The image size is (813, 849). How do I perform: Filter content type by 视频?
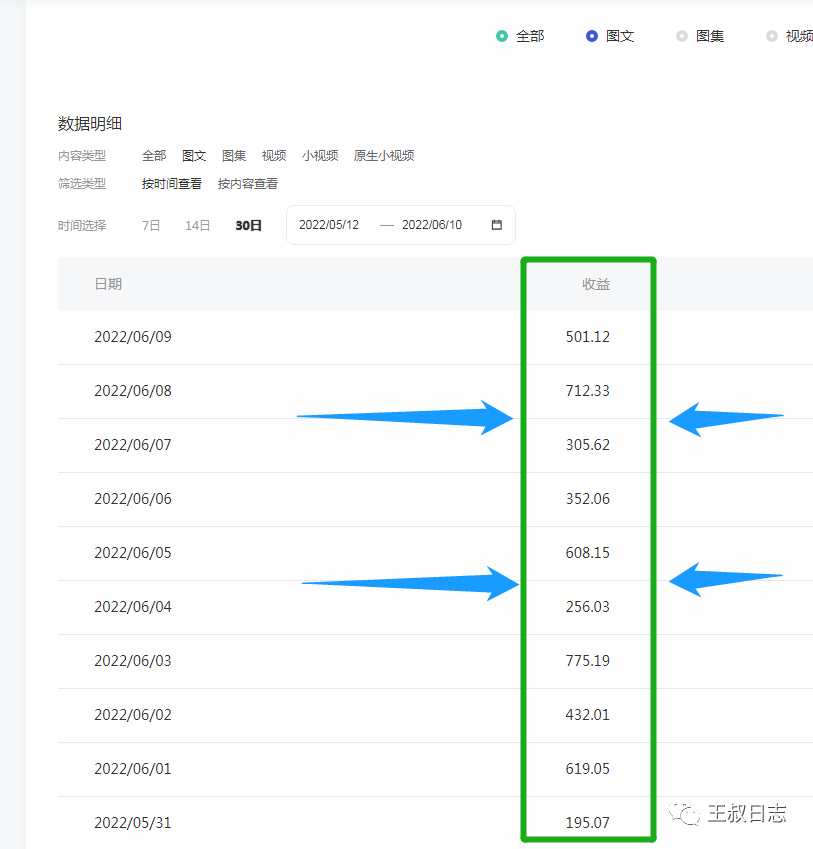pyautogui.click(x=274, y=156)
